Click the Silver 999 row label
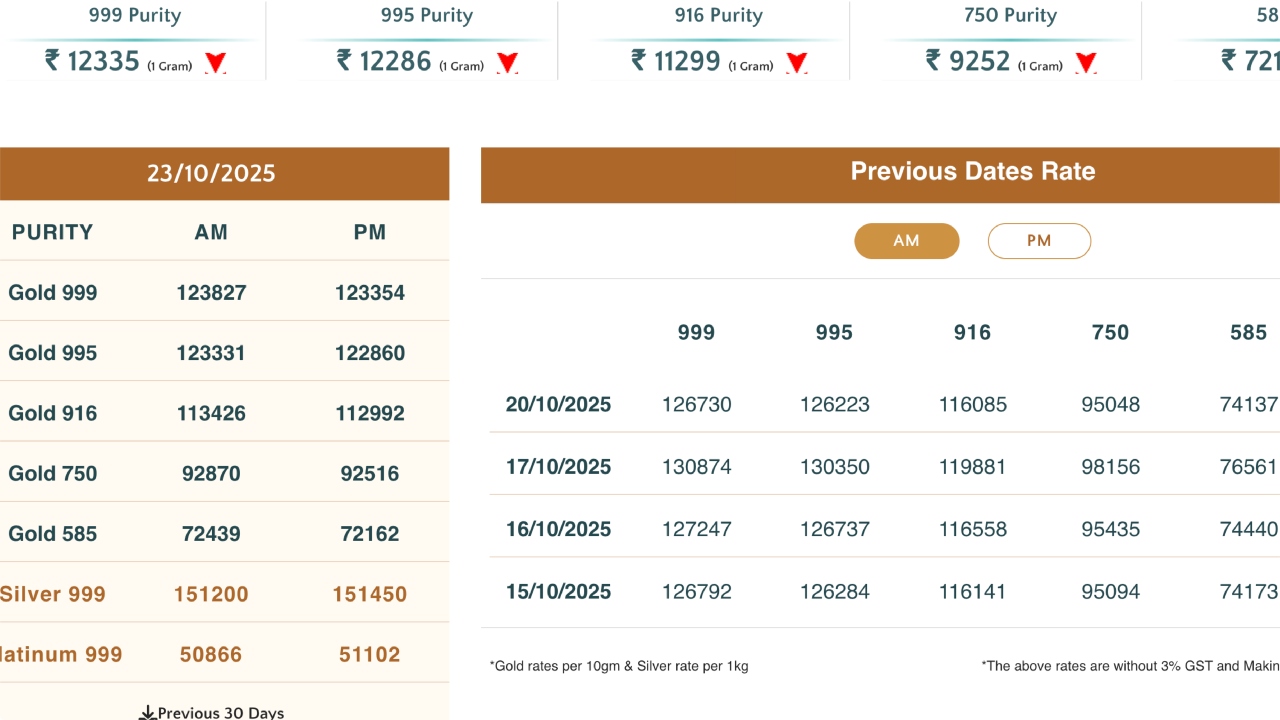The height and width of the screenshot is (720, 1280). pyautogui.click(x=53, y=594)
